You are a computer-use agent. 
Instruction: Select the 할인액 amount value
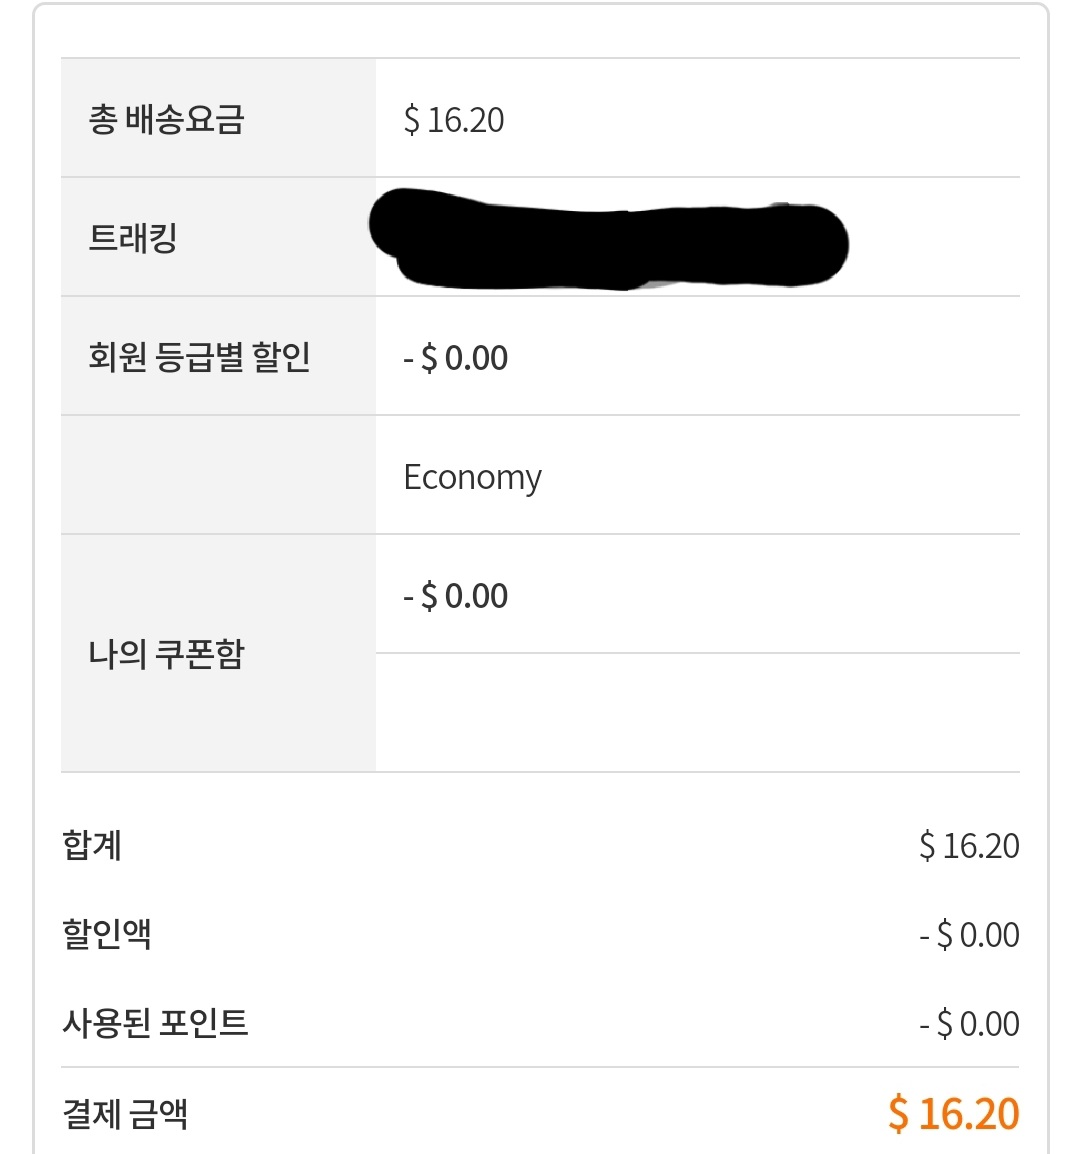969,935
